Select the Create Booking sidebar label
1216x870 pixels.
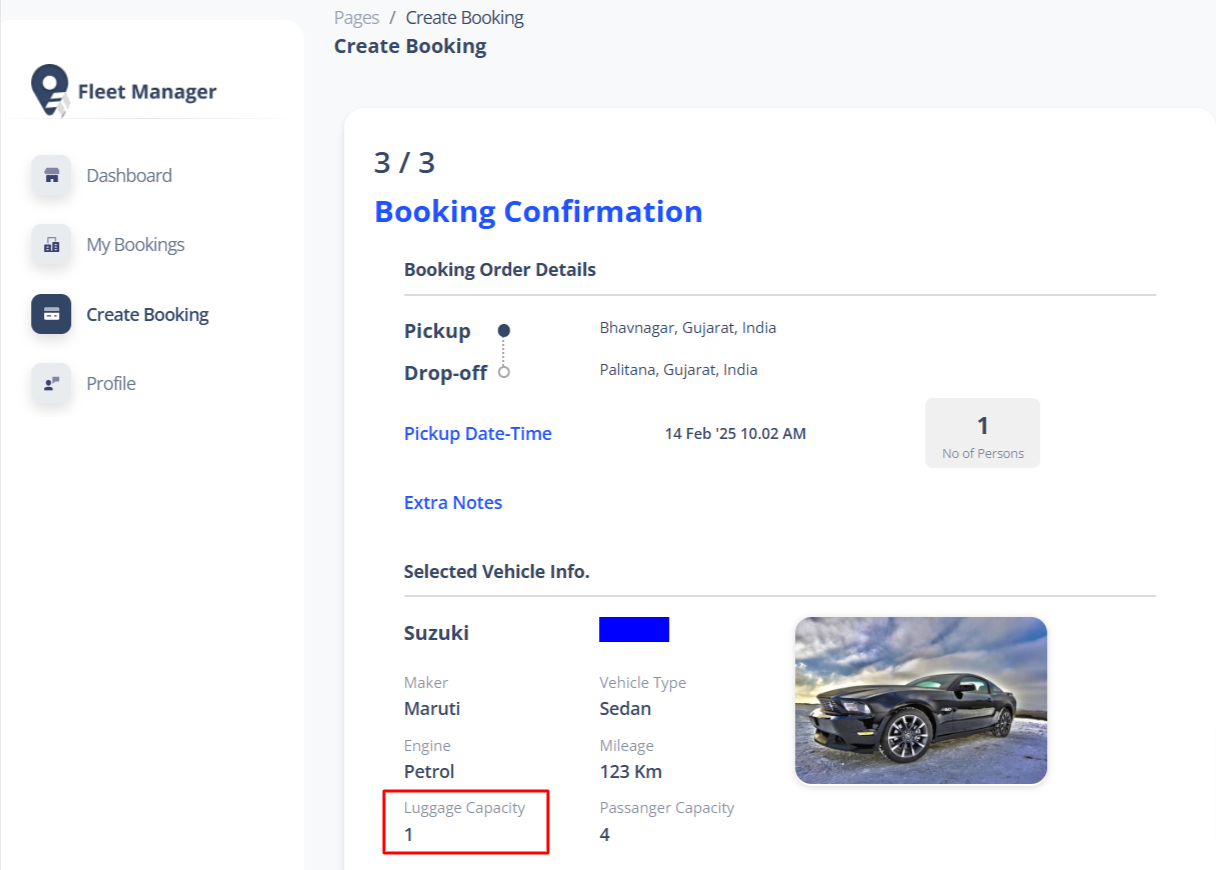(147, 315)
